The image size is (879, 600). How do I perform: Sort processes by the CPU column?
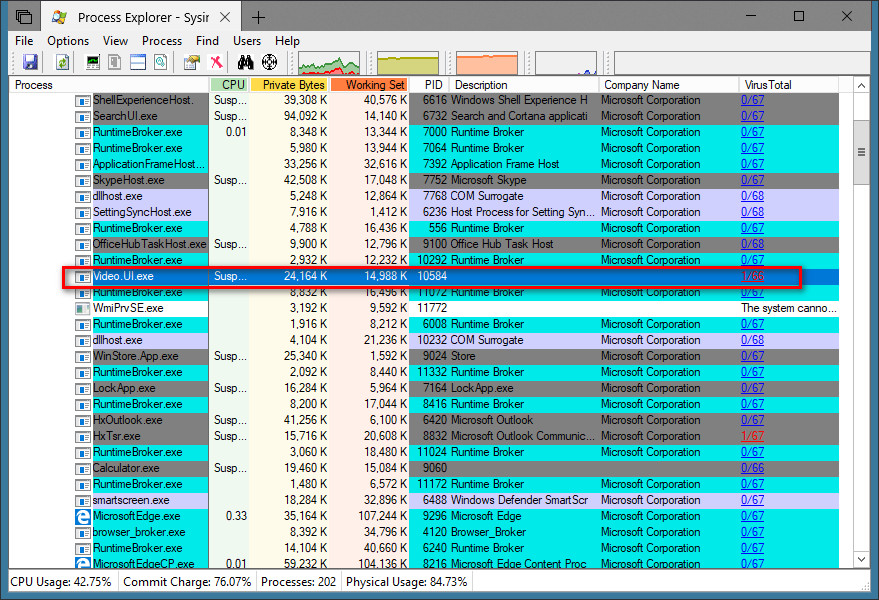click(x=229, y=84)
